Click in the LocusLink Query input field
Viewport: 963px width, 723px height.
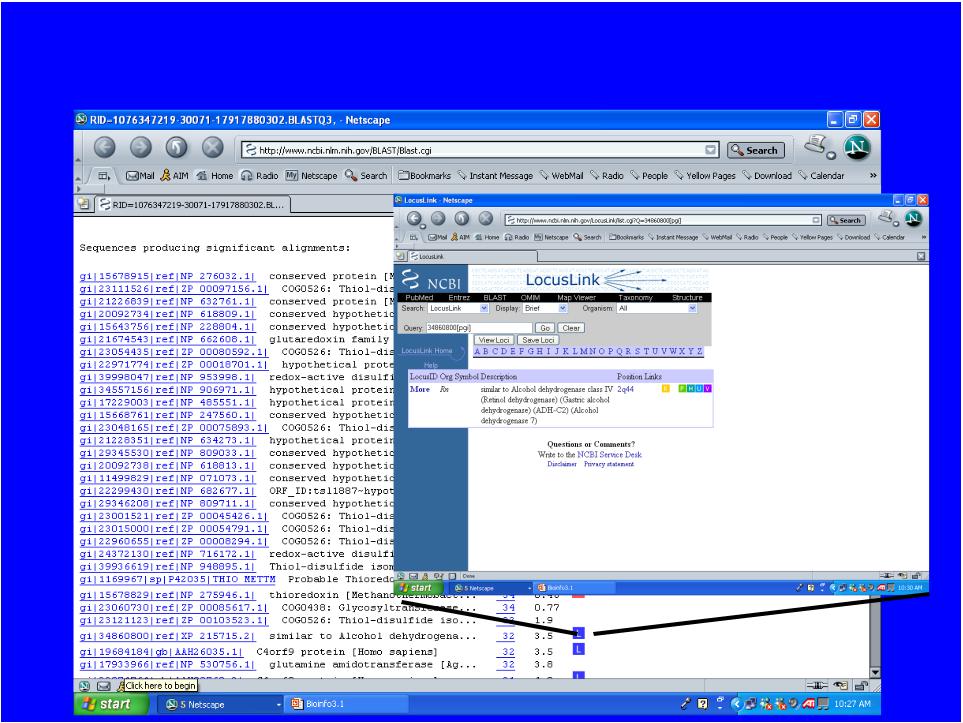click(x=478, y=328)
